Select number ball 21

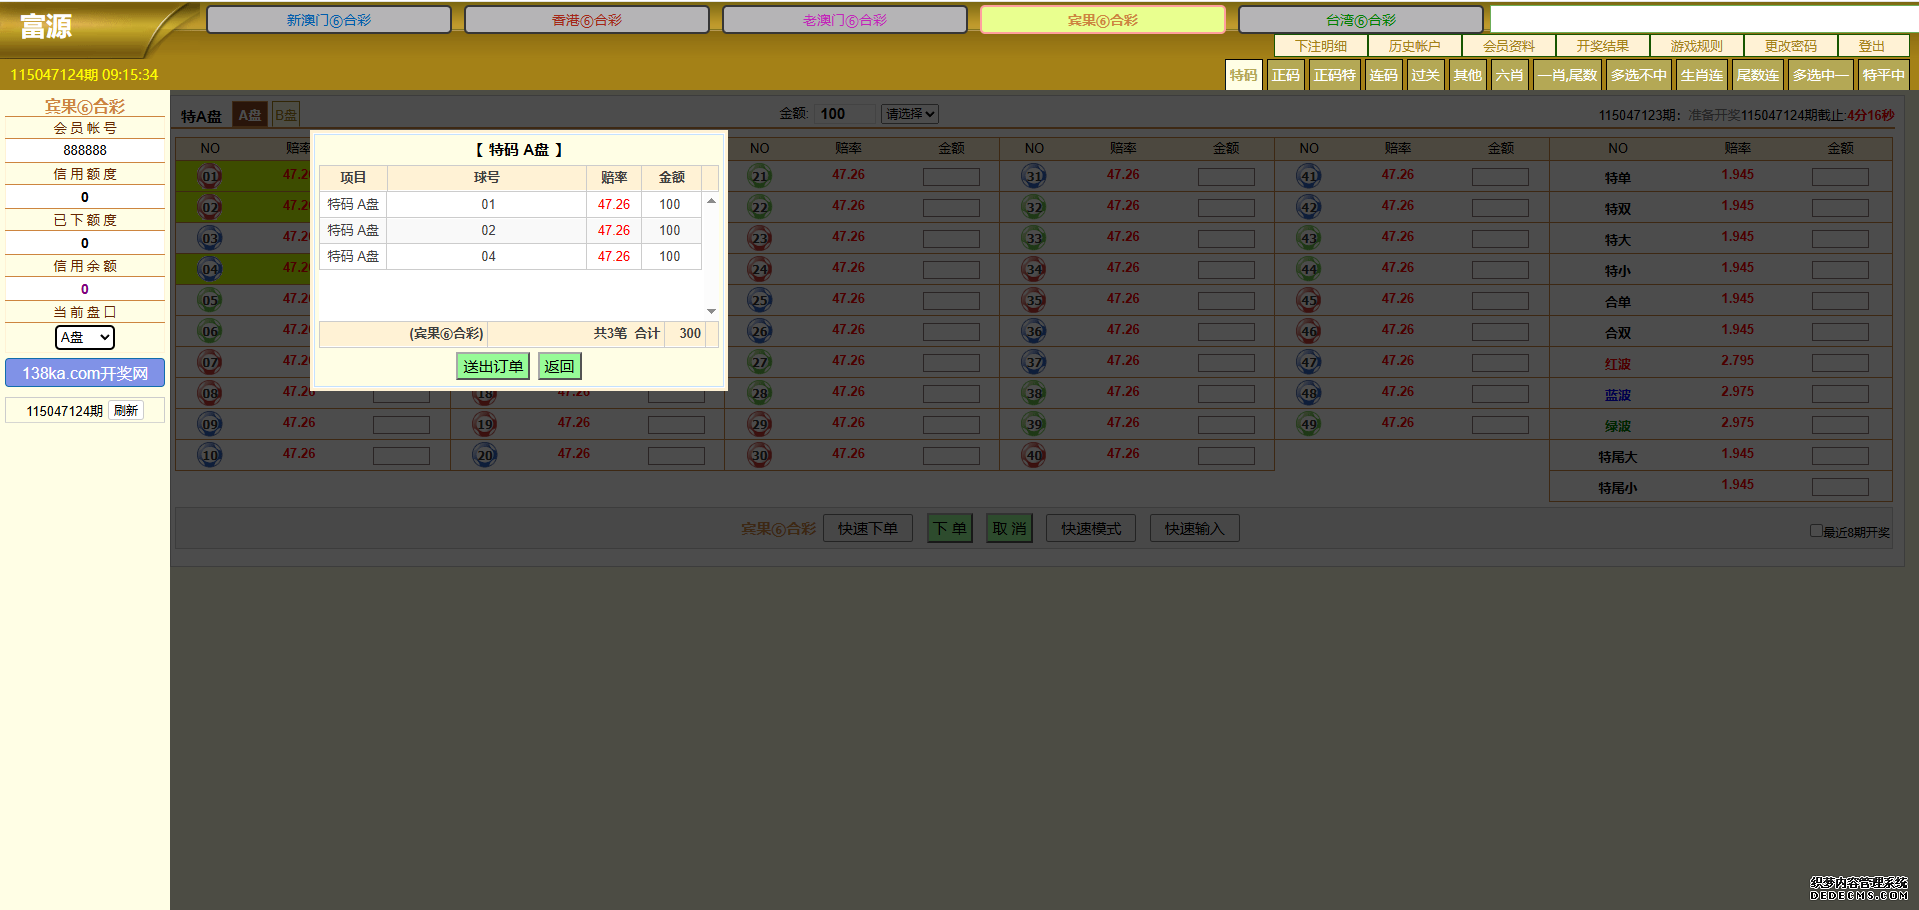(760, 177)
